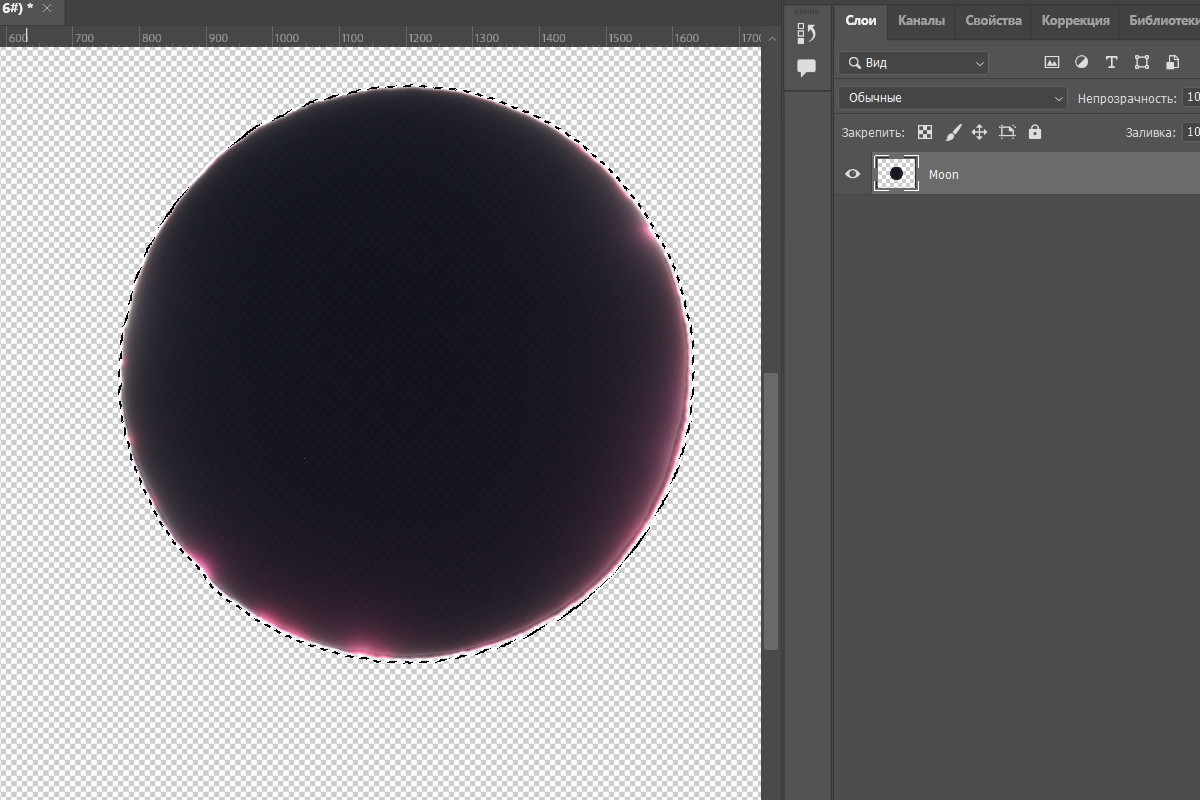Open the blend mode dropdown "Обычные"
This screenshot has height=800, width=1200.
(954, 98)
